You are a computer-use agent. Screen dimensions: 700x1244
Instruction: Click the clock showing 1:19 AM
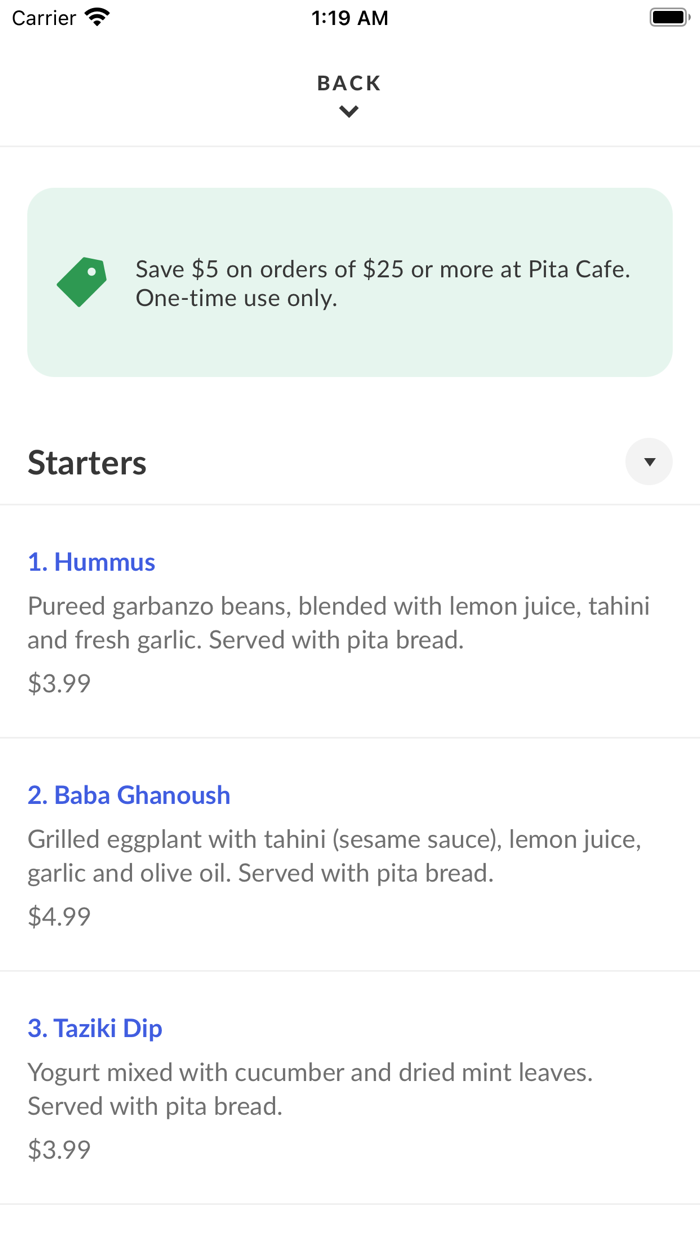(349, 17)
